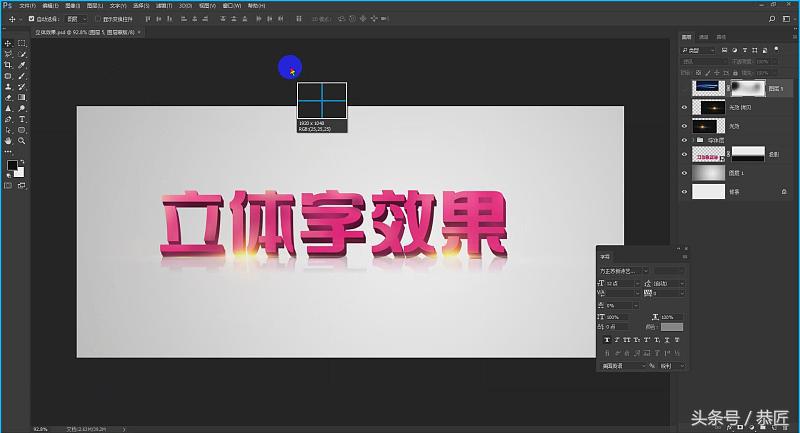800x433 pixels.
Task: Swap foreground and background colors
Action: (22, 162)
